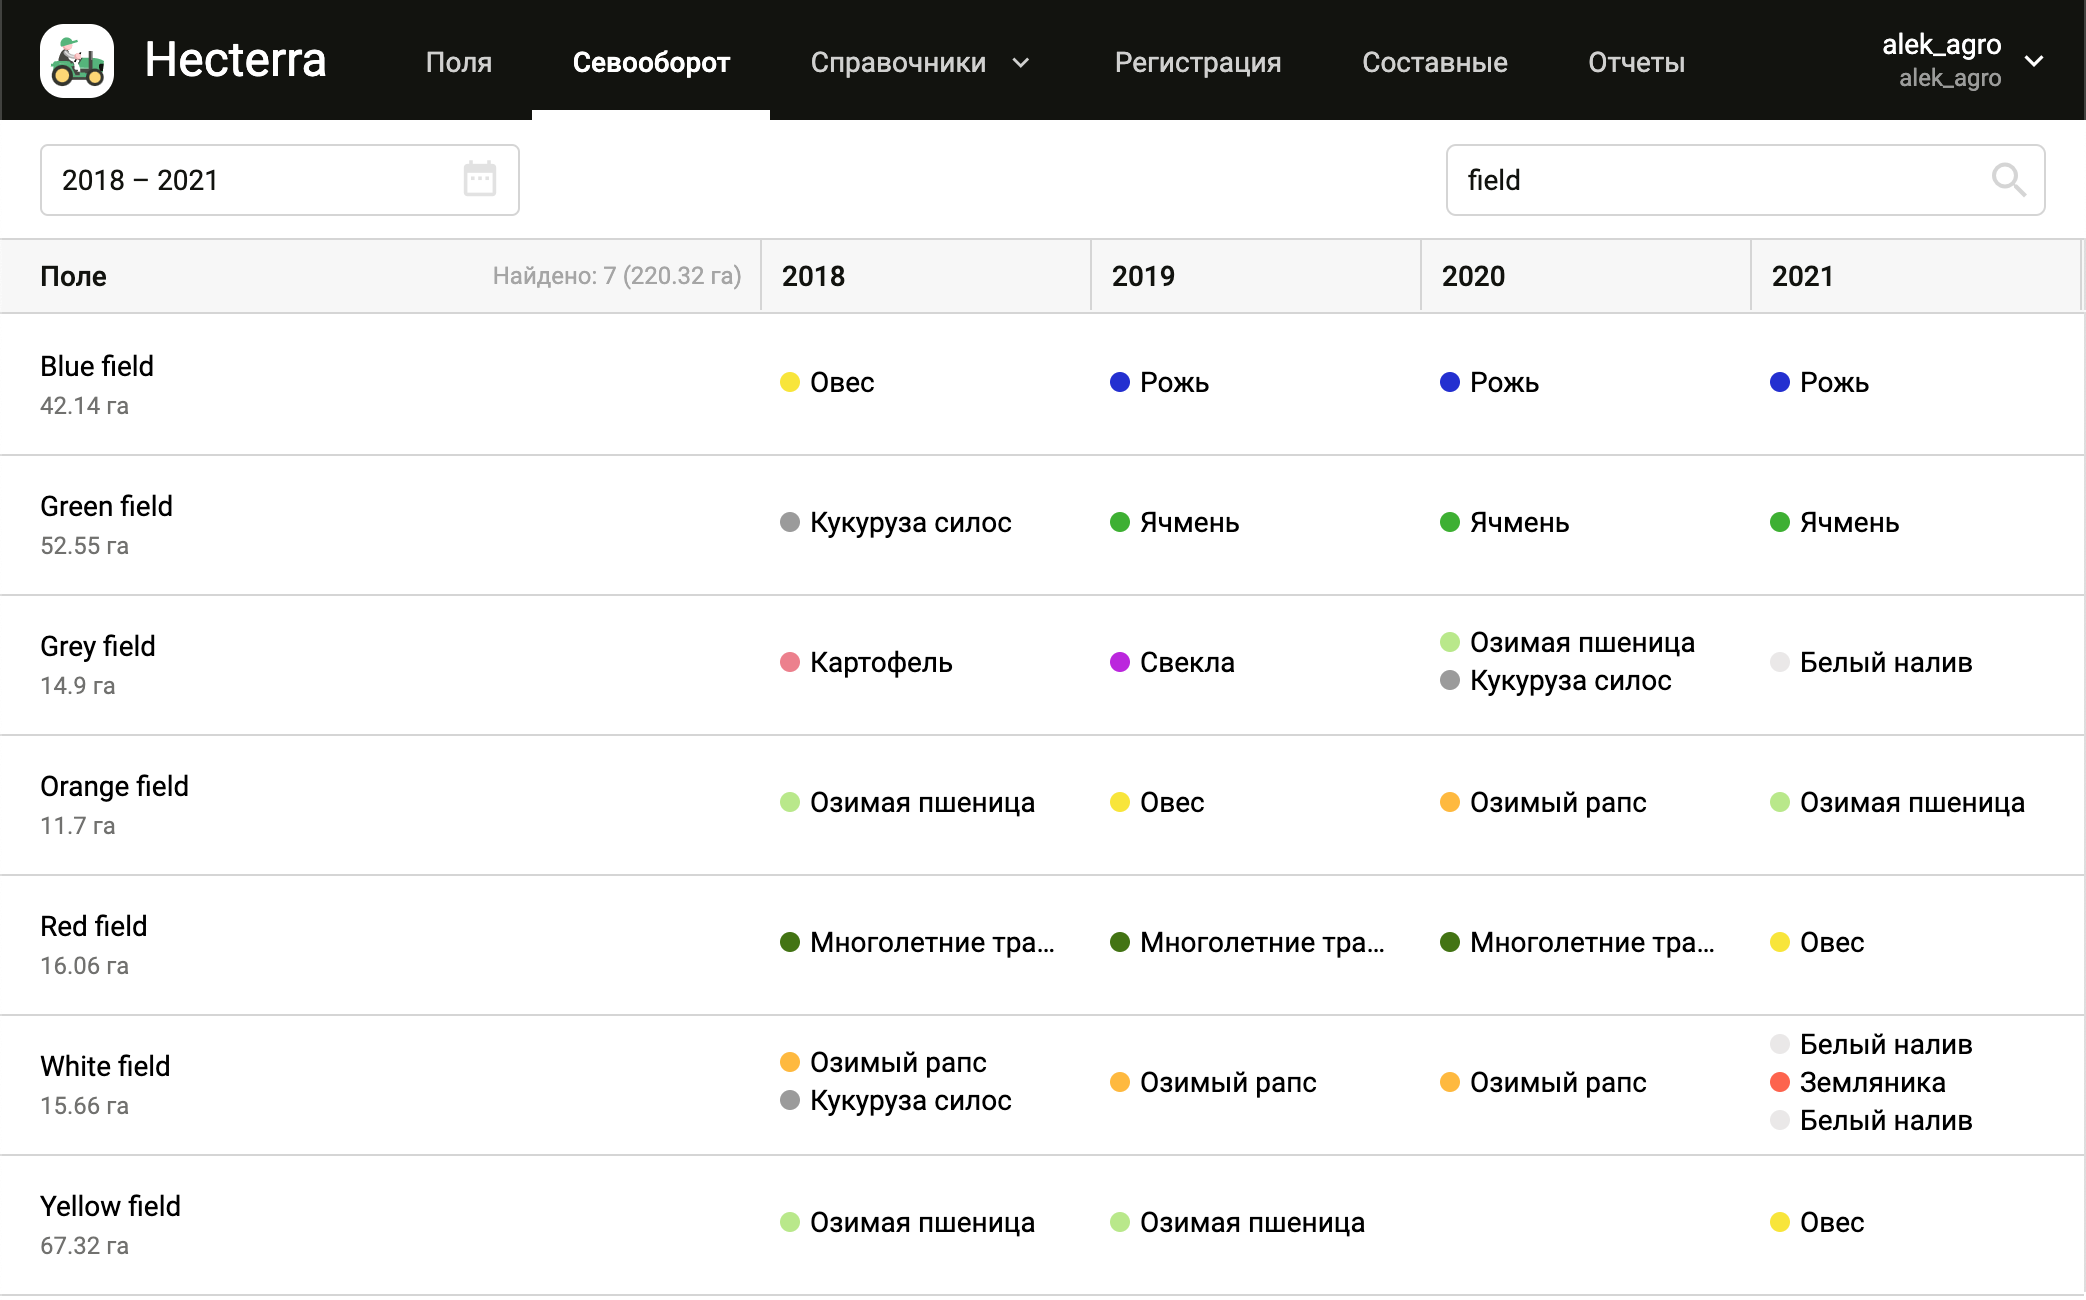Click the 2019 column header
2086x1300 pixels.
pyautogui.click(x=1143, y=276)
